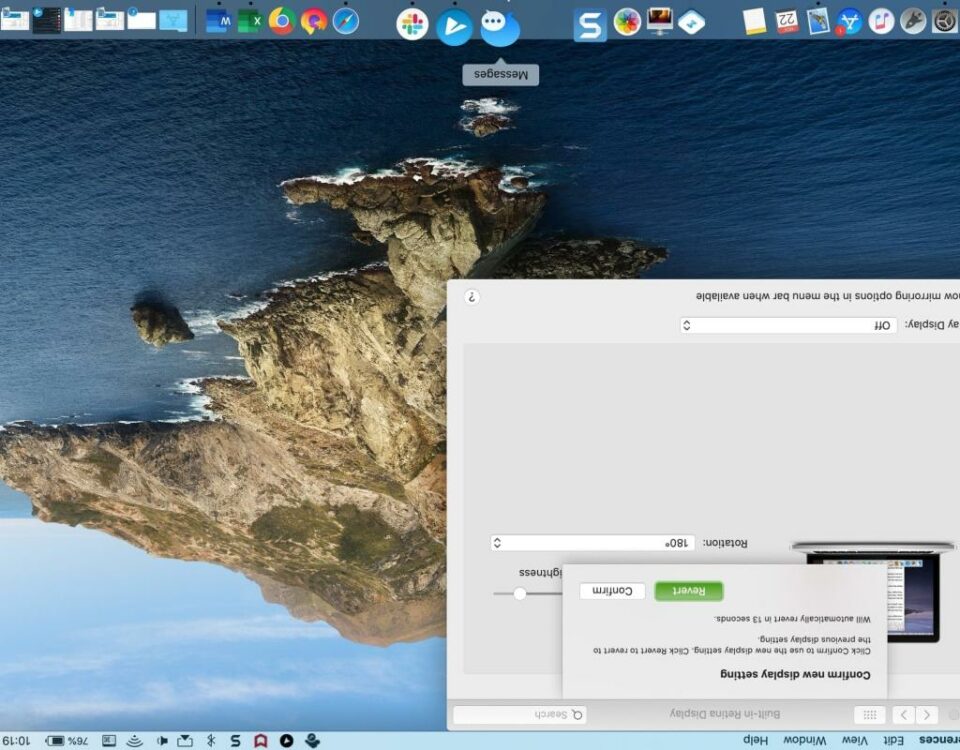Click keyboard input source icon in menu bar

pyautogui.click(x=109, y=741)
